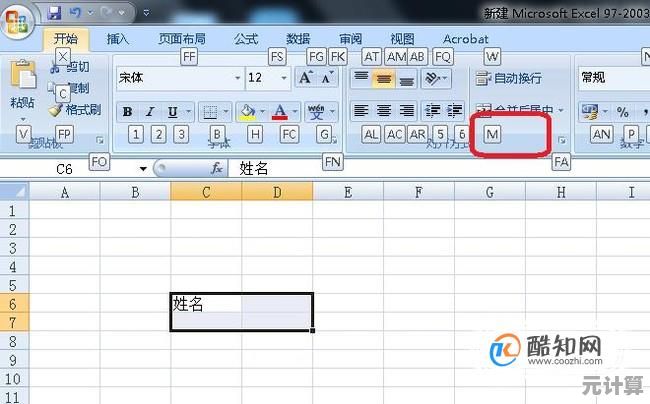Select bottom vertical alignment
The height and width of the screenshot is (404, 650).
(x=407, y=77)
